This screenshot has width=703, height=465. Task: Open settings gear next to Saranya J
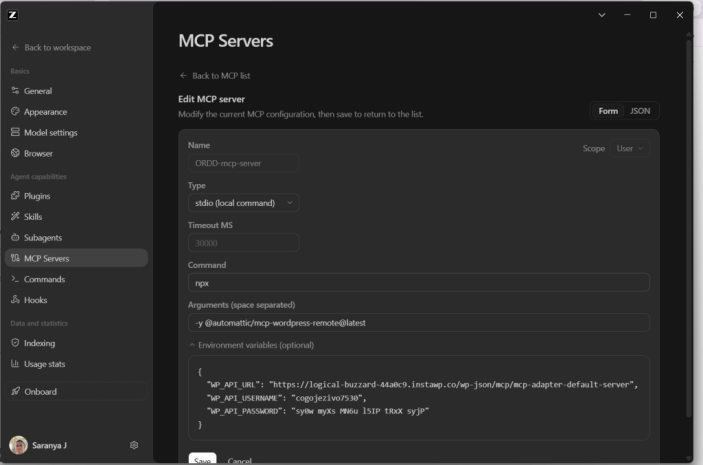point(134,445)
